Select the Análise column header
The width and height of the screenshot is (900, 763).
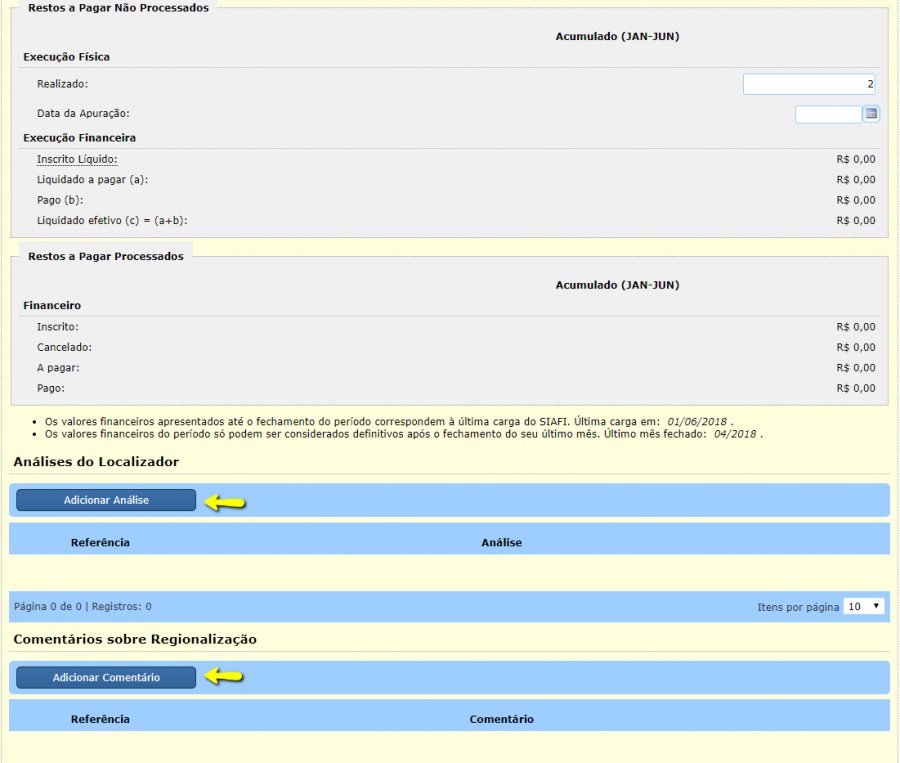(x=502, y=543)
